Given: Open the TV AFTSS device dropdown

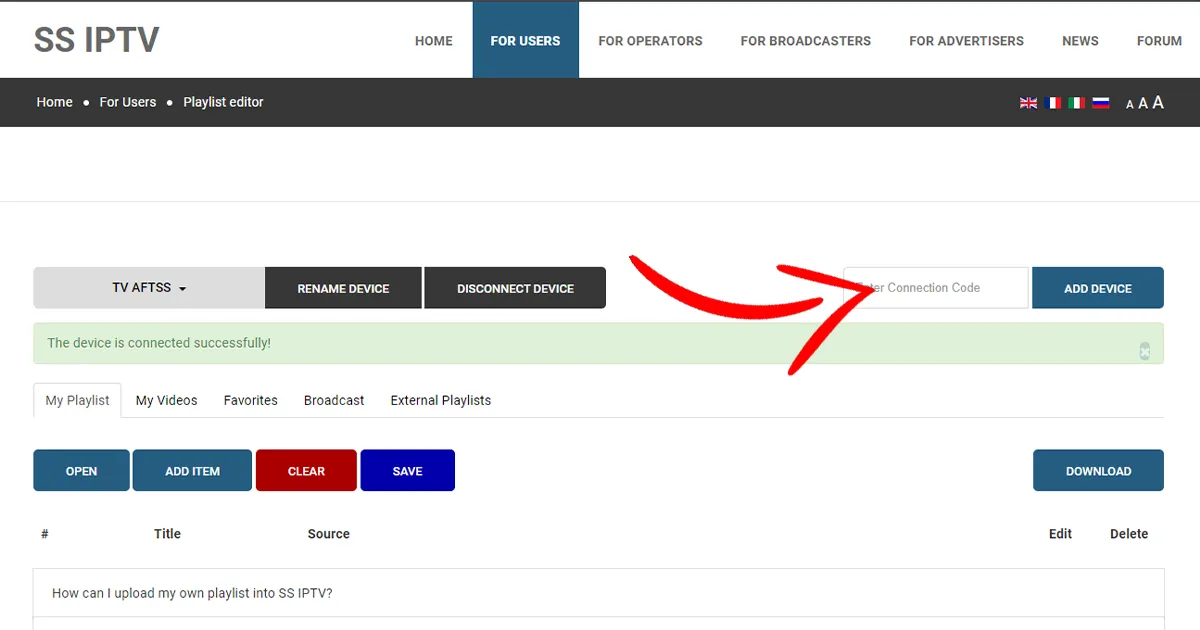Looking at the screenshot, I should pos(149,288).
